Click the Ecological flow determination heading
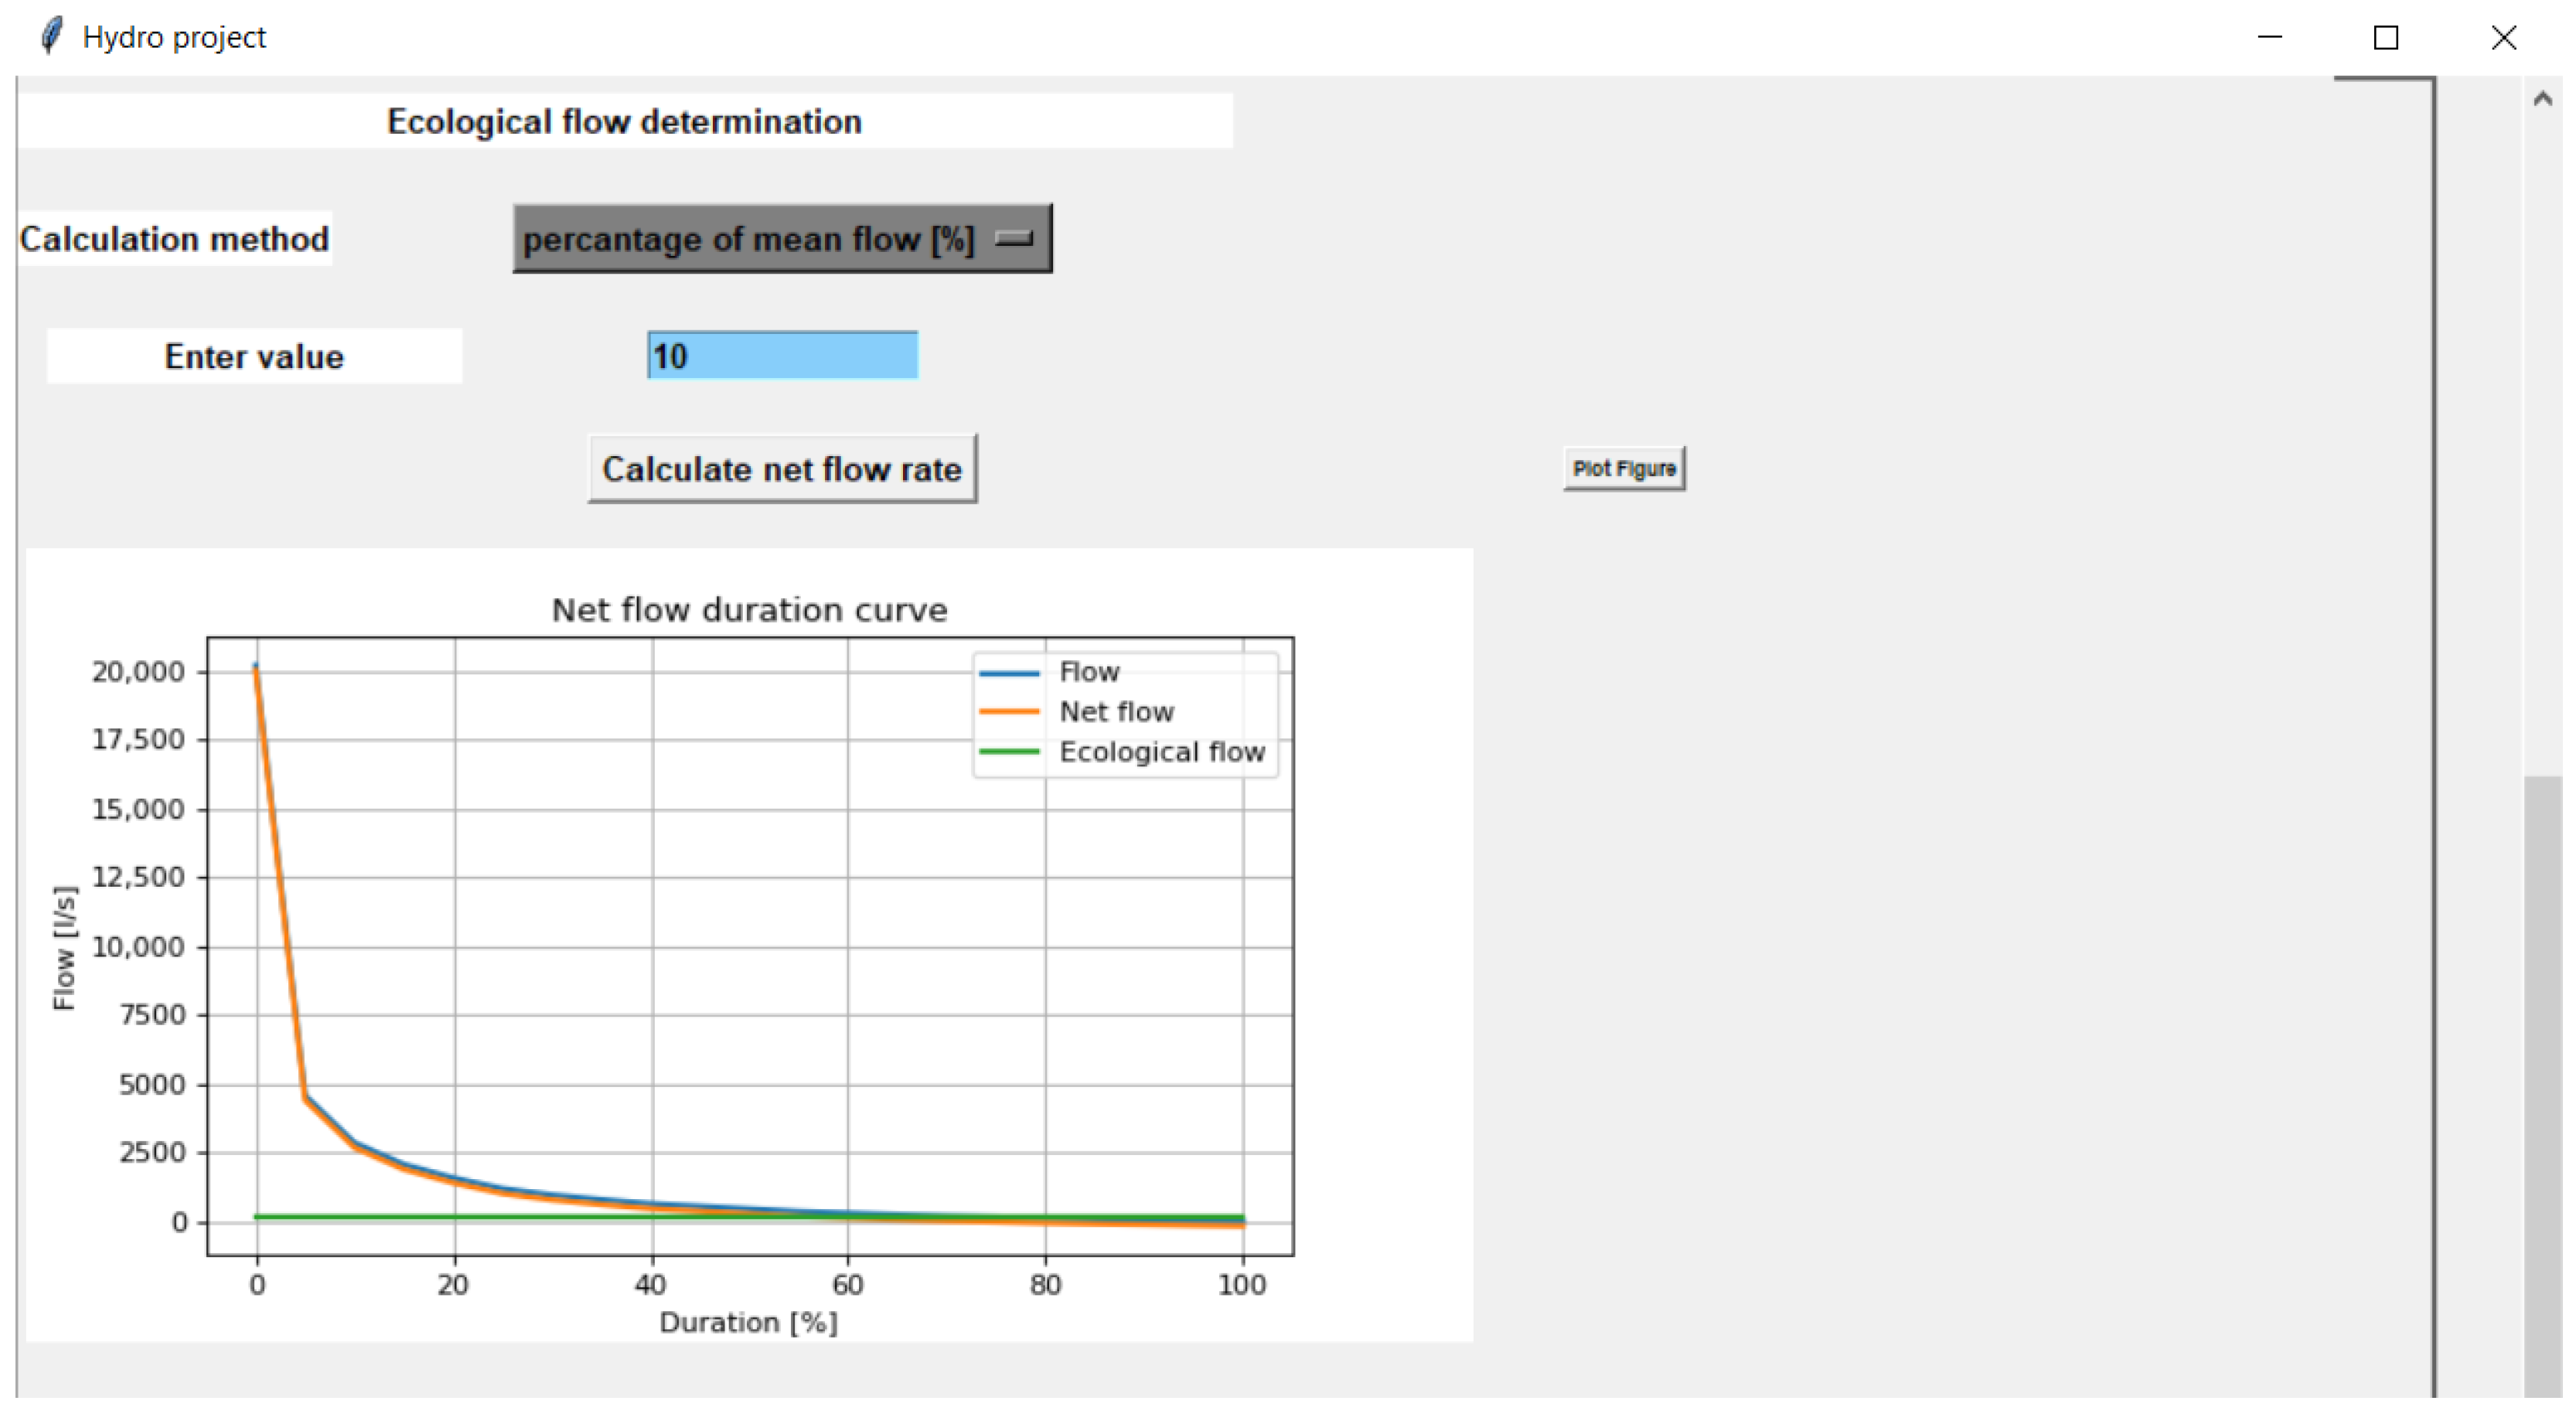The height and width of the screenshot is (1411, 2576). pyautogui.click(x=624, y=122)
